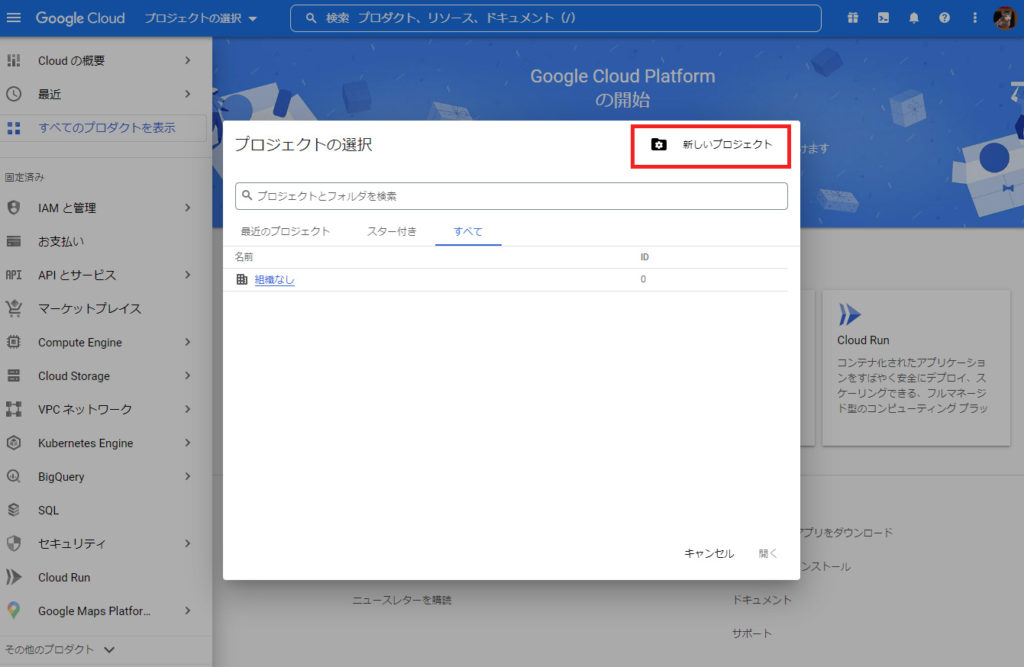The width and height of the screenshot is (1024, 667).
Task: Open the サポート link in background page
Action: (752, 633)
